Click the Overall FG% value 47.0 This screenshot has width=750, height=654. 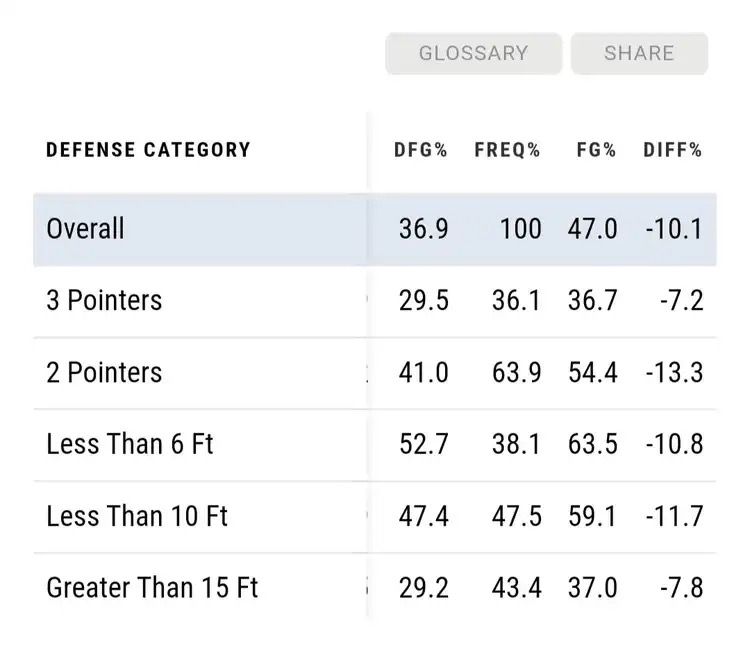click(x=595, y=229)
